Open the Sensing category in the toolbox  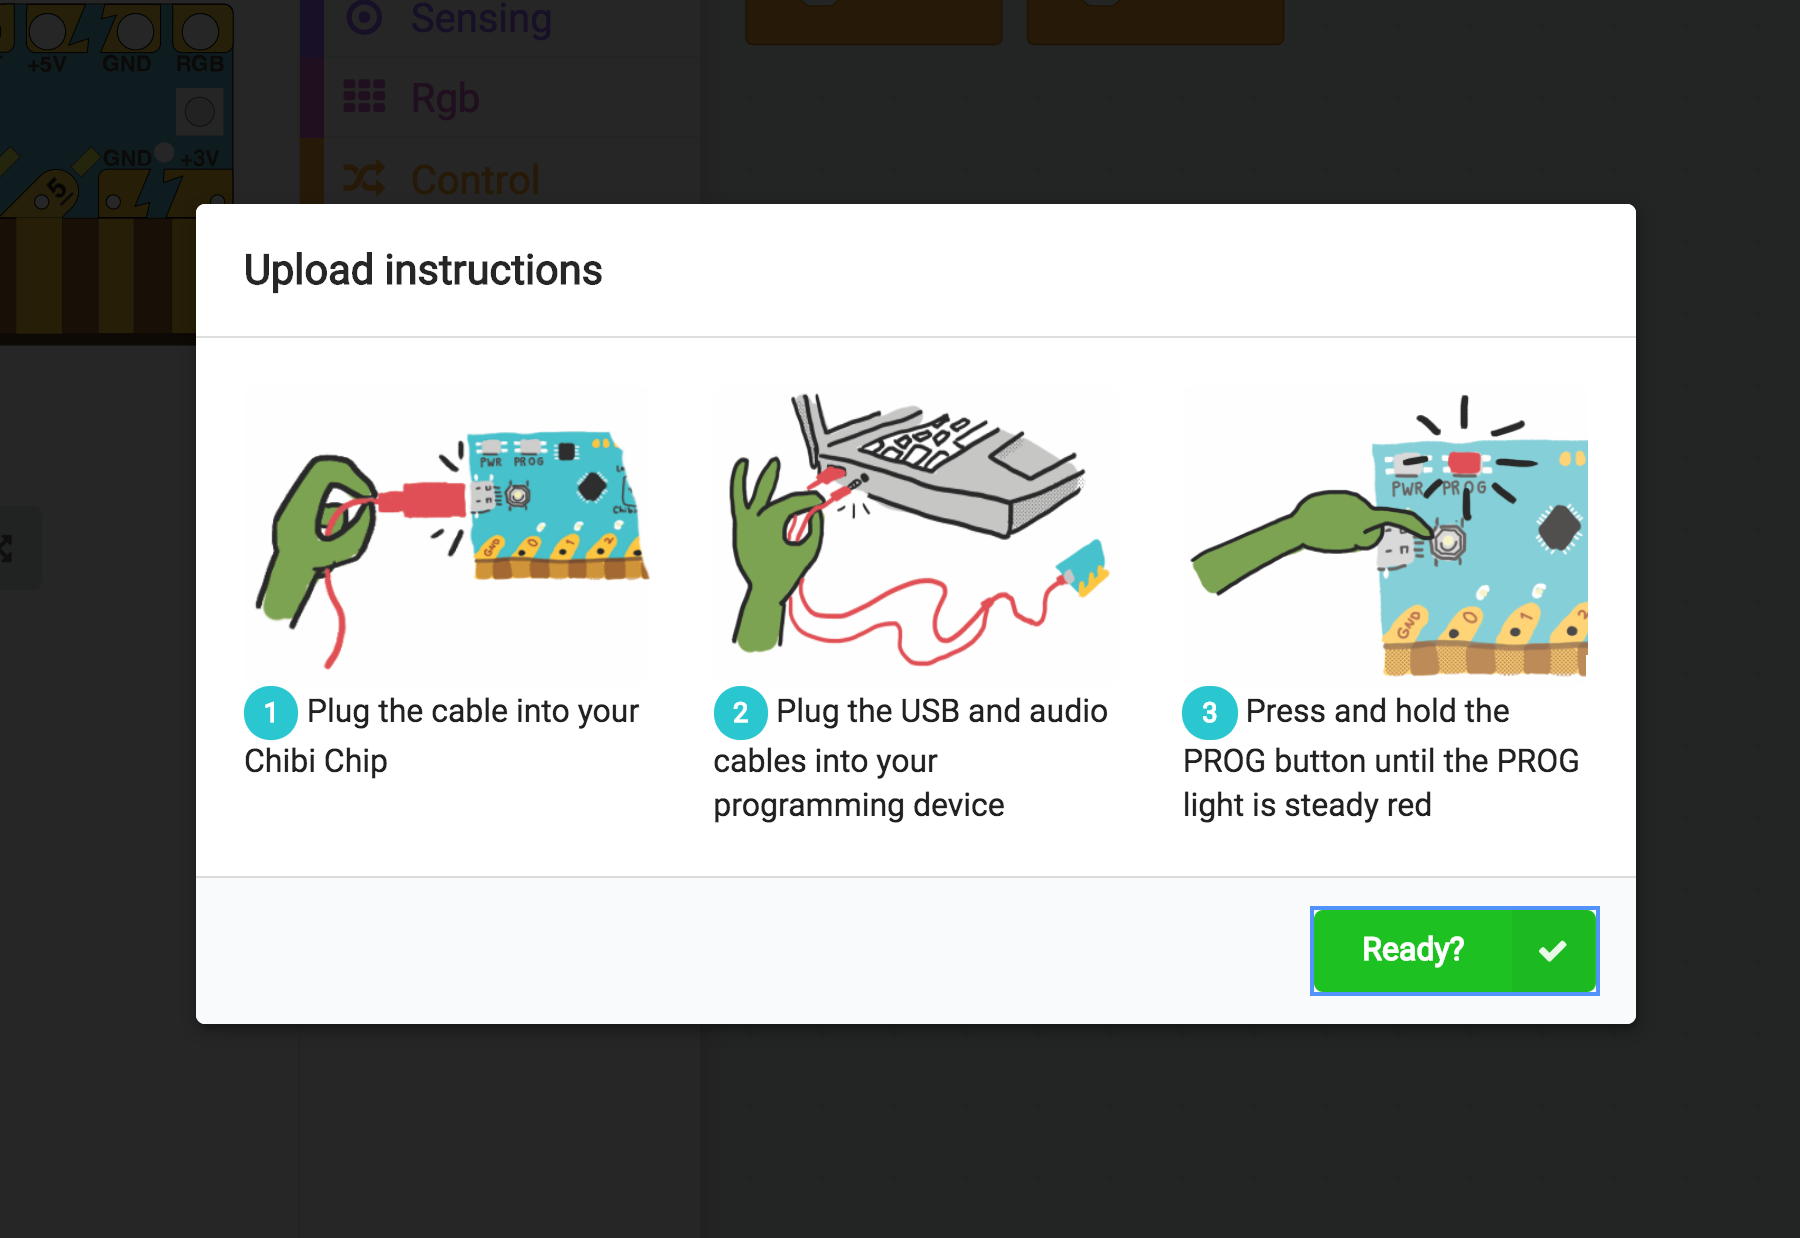481,18
